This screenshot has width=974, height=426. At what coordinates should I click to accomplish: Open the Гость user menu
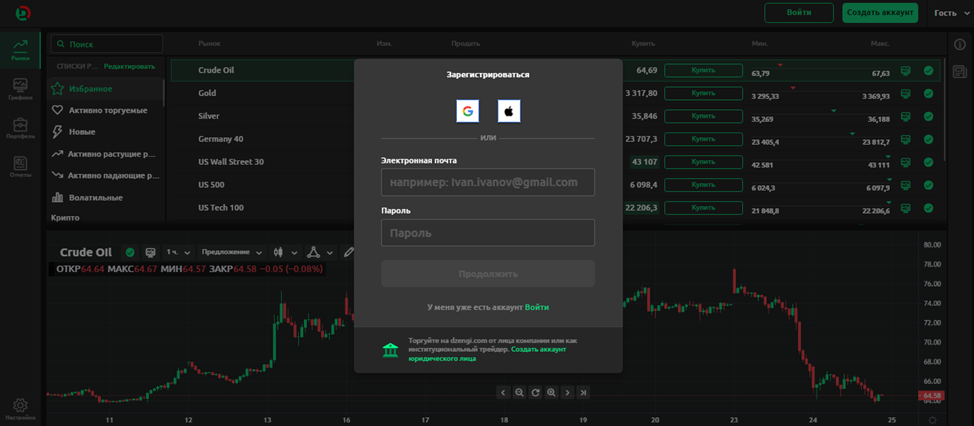point(952,12)
